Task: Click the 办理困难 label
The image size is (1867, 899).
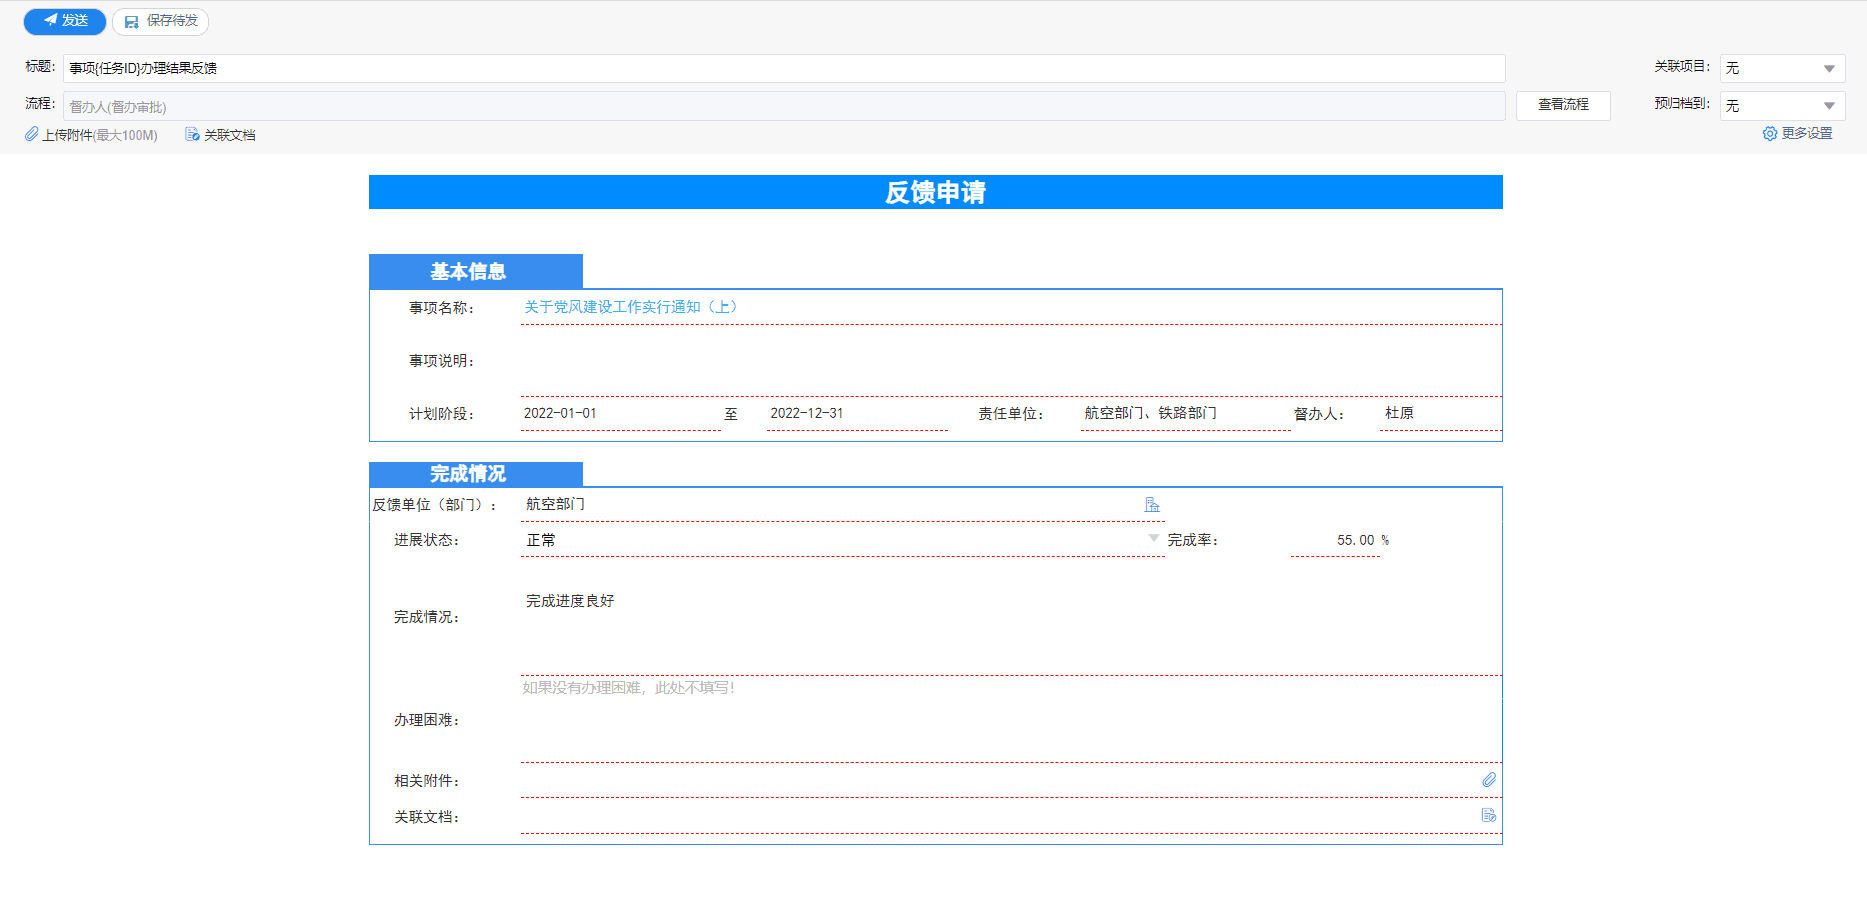Action: (427, 720)
